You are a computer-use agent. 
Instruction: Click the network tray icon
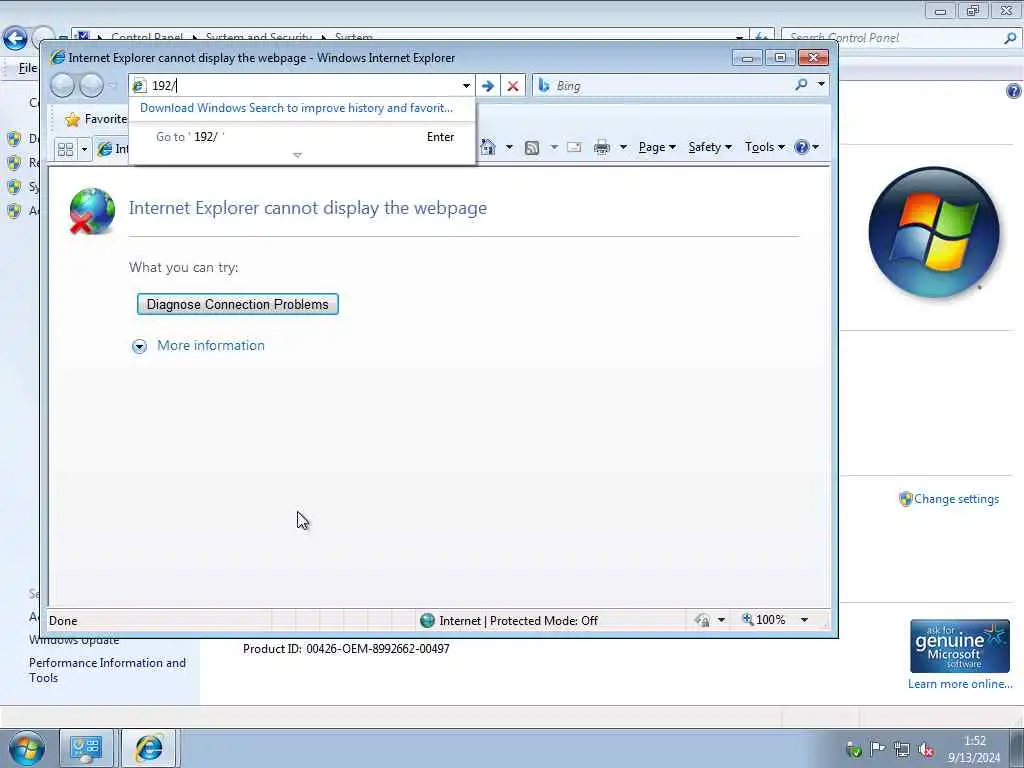point(902,750)
